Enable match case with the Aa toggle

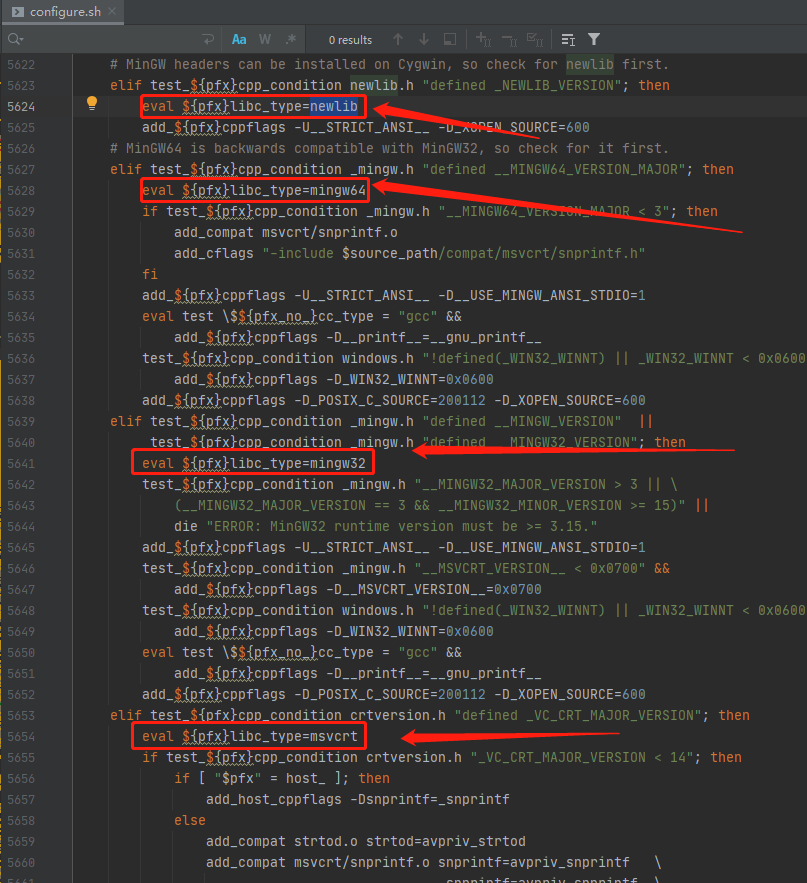237,39
